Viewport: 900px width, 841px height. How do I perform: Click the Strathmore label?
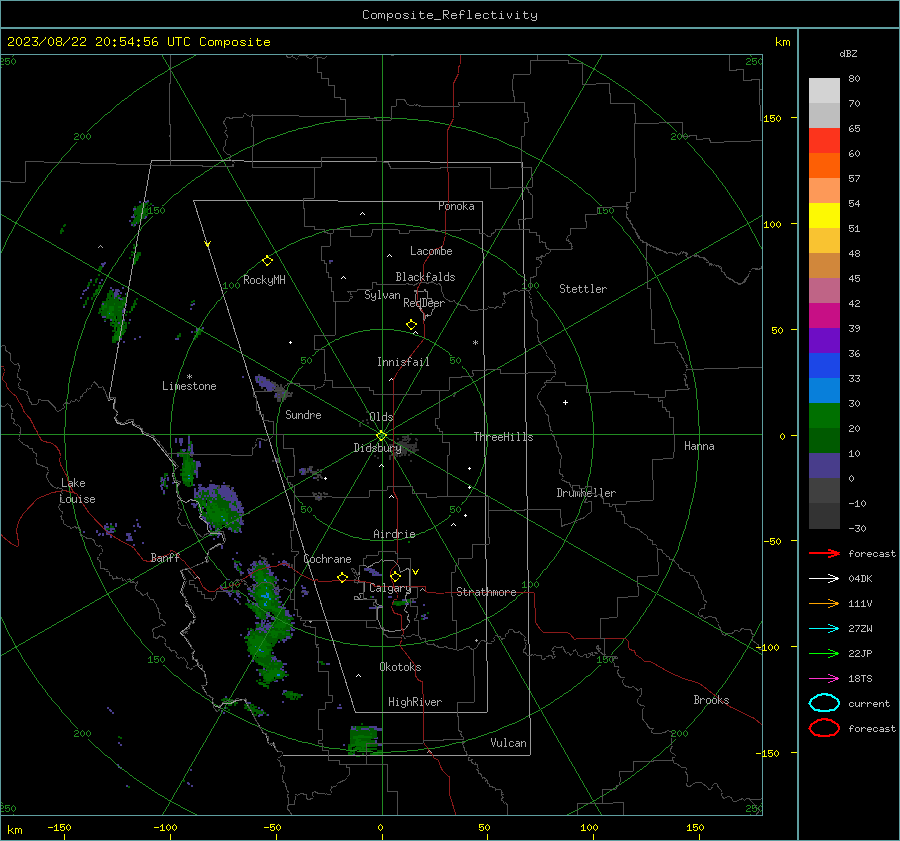click(486, 592)
